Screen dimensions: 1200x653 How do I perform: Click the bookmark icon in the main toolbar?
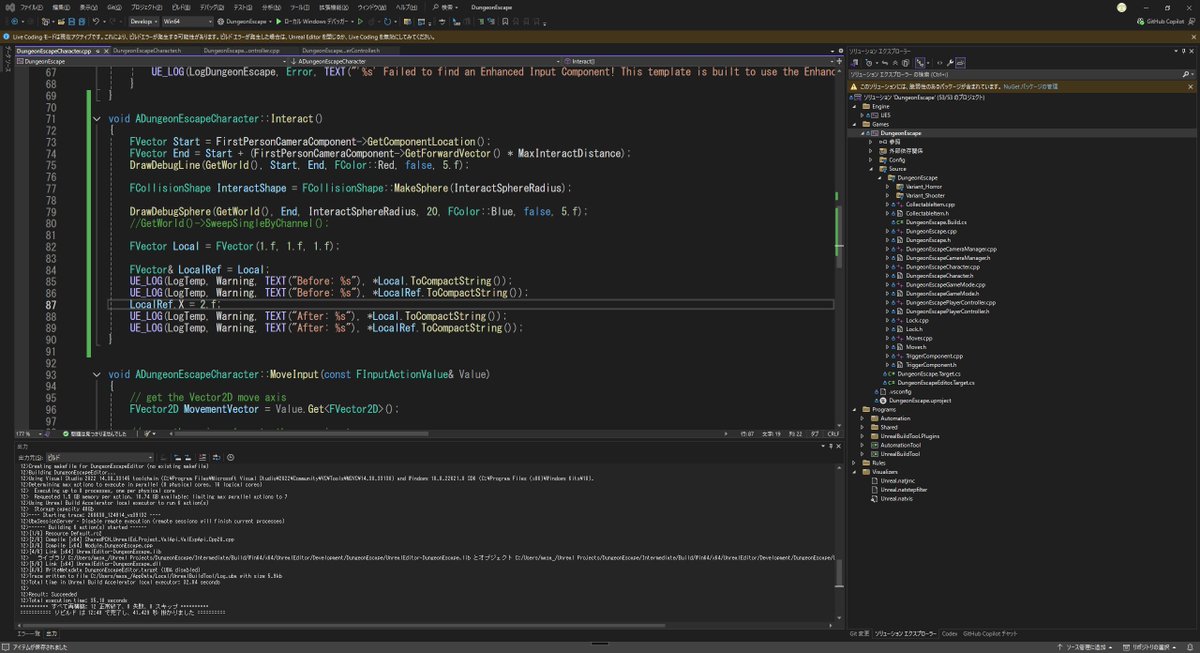tap(505, 20)
